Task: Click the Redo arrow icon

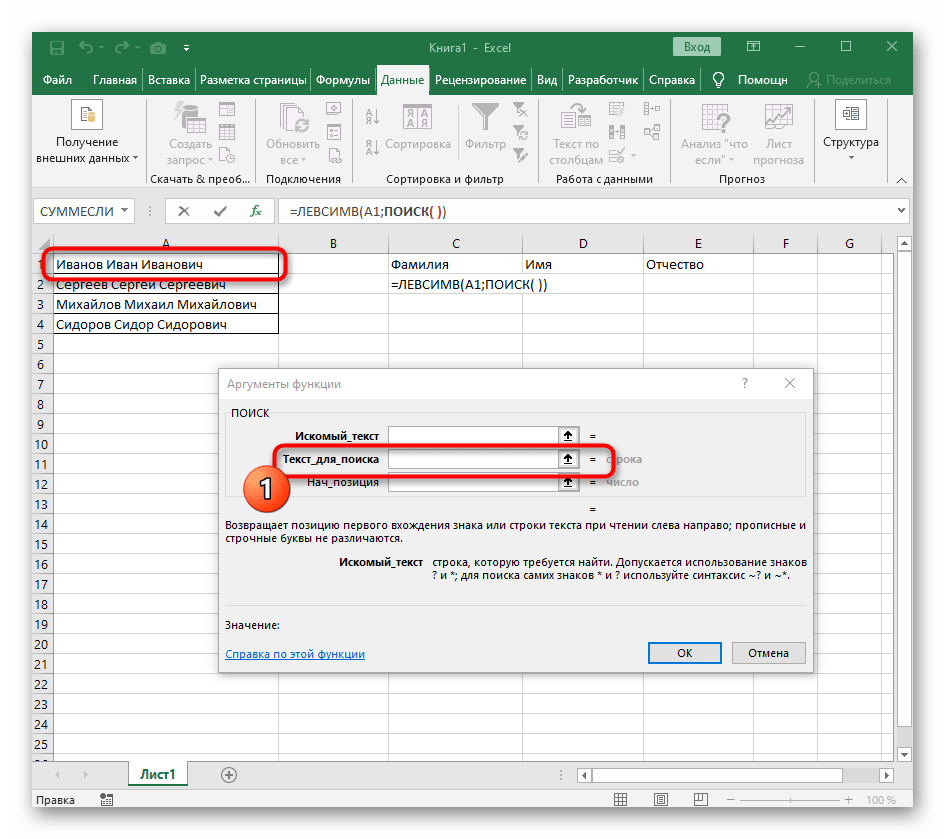Action: pyautogui.click(x=122, y=47)
